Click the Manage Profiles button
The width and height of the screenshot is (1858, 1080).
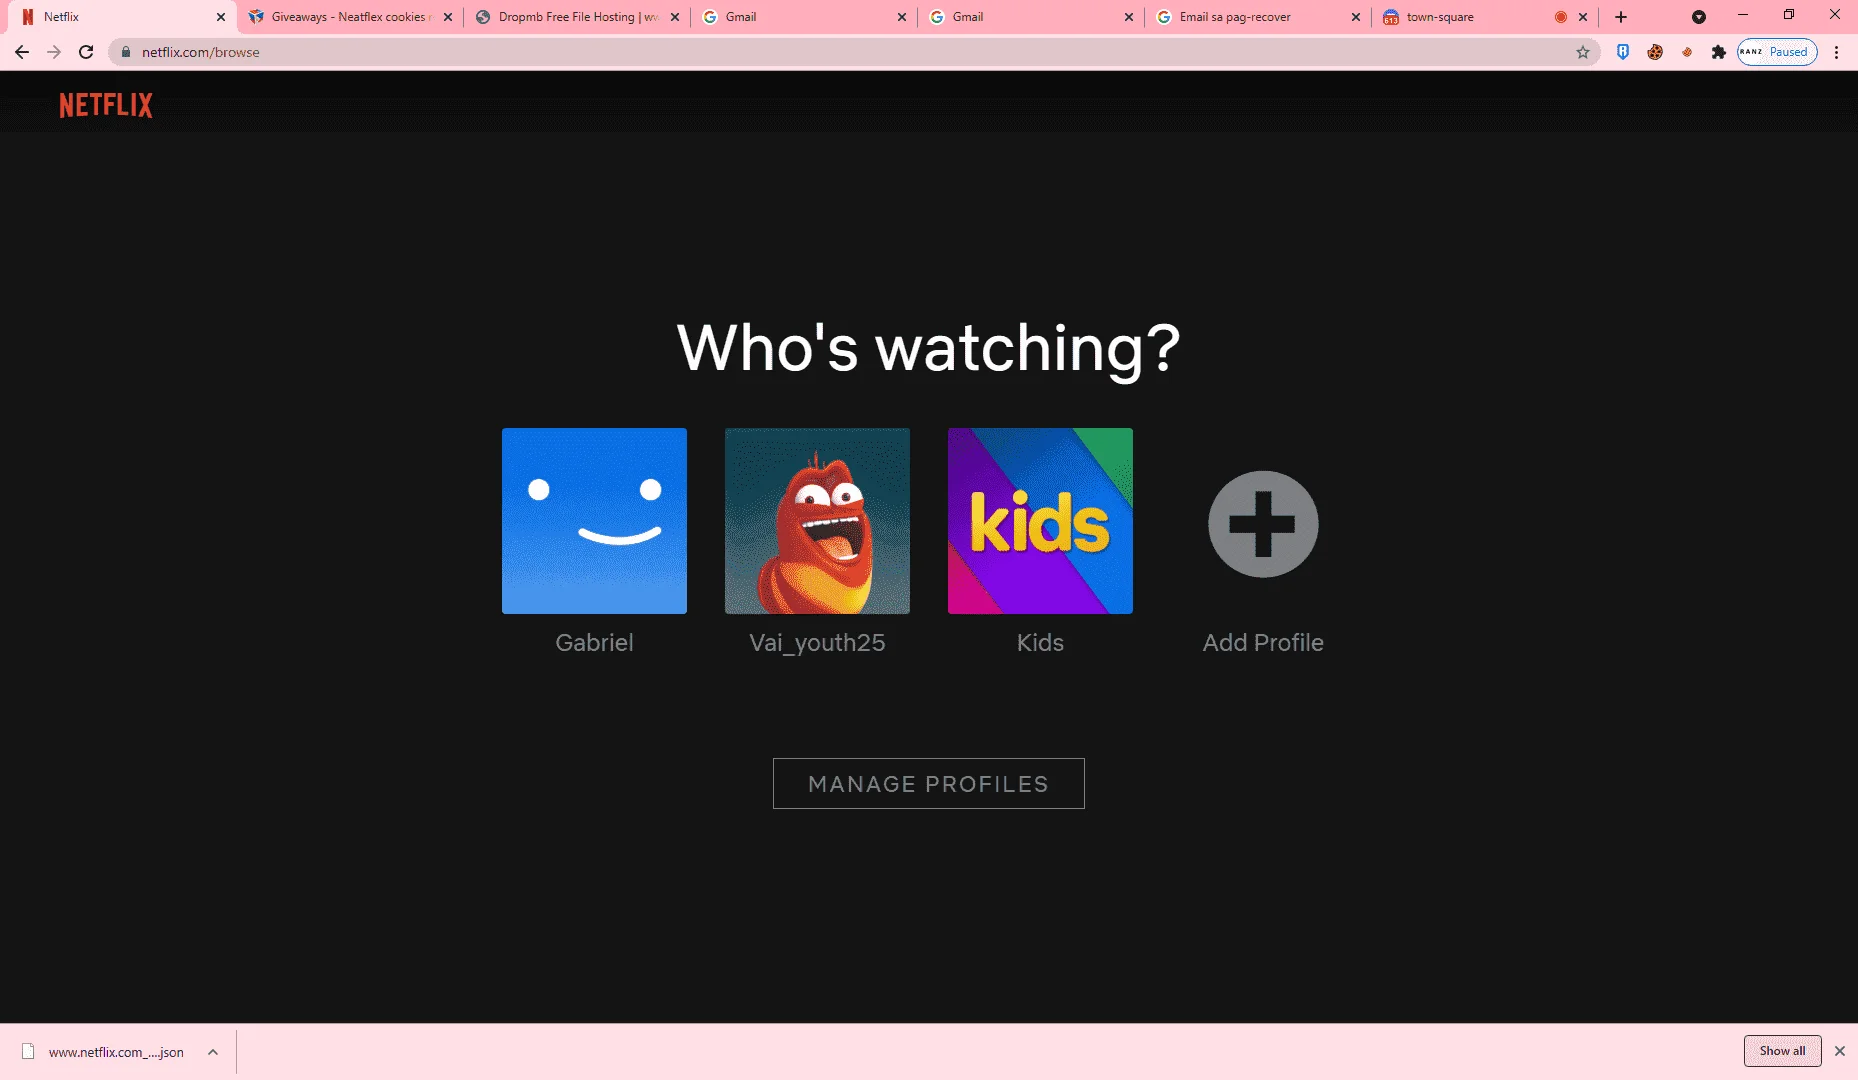928,783
